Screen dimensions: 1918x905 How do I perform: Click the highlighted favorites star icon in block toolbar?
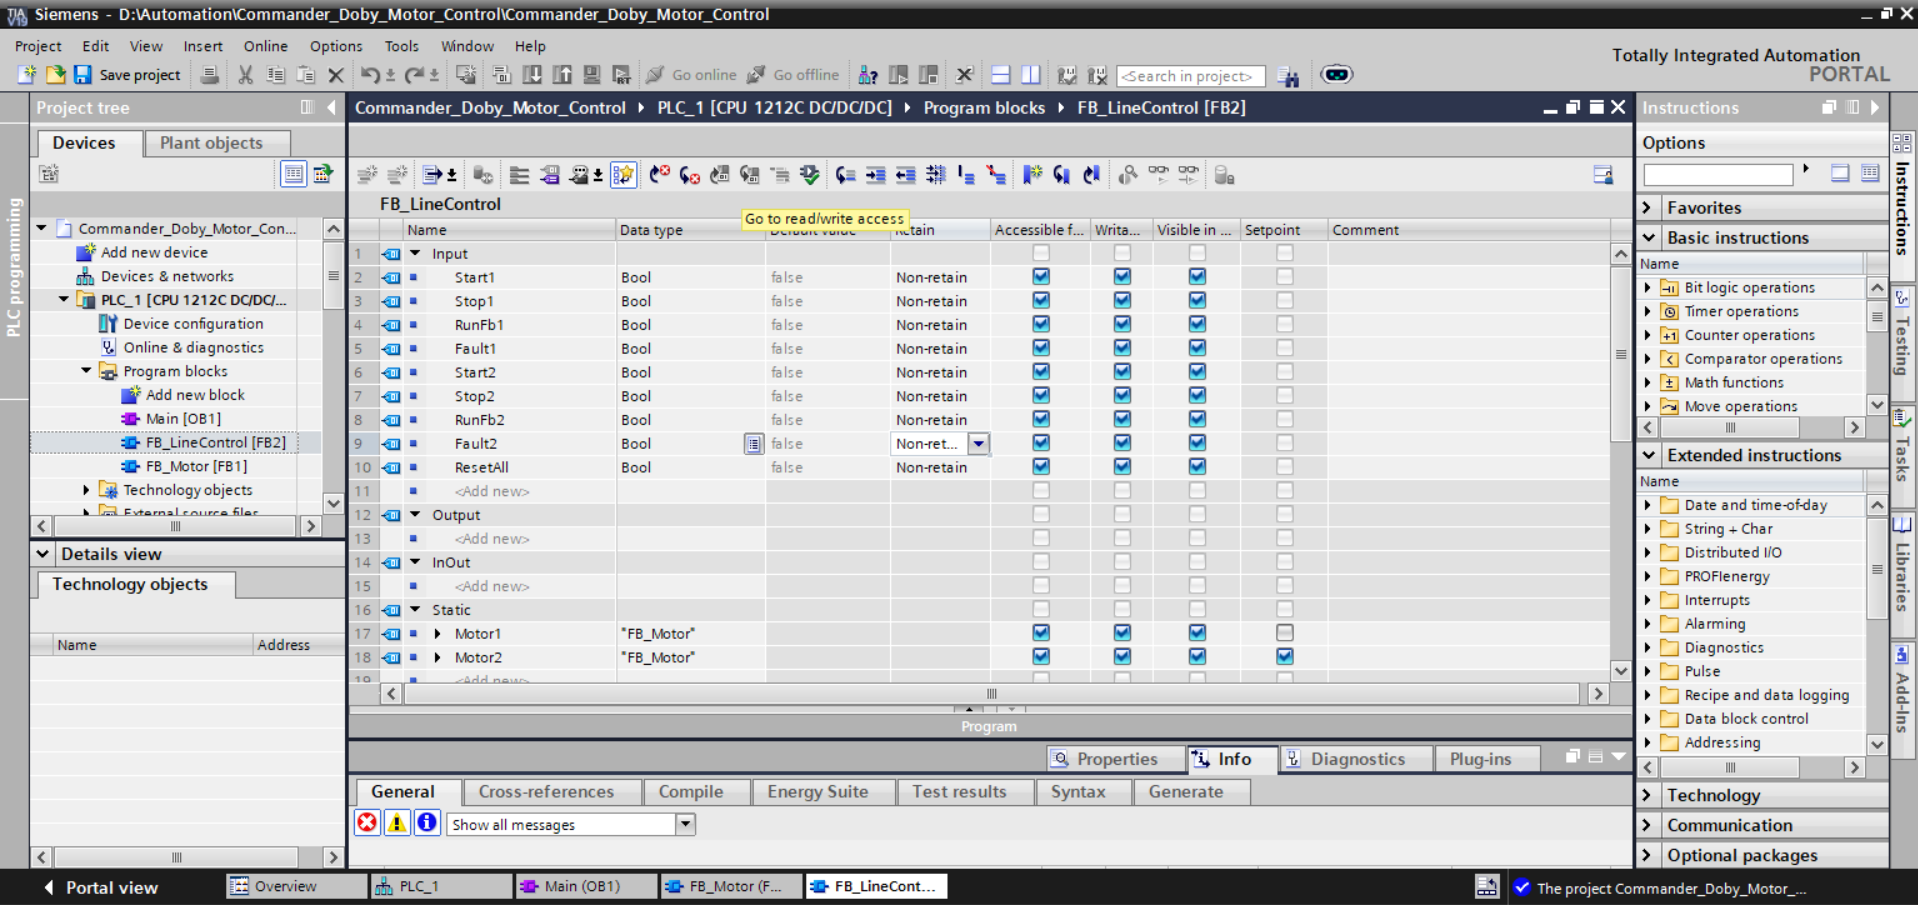point(623,175)
